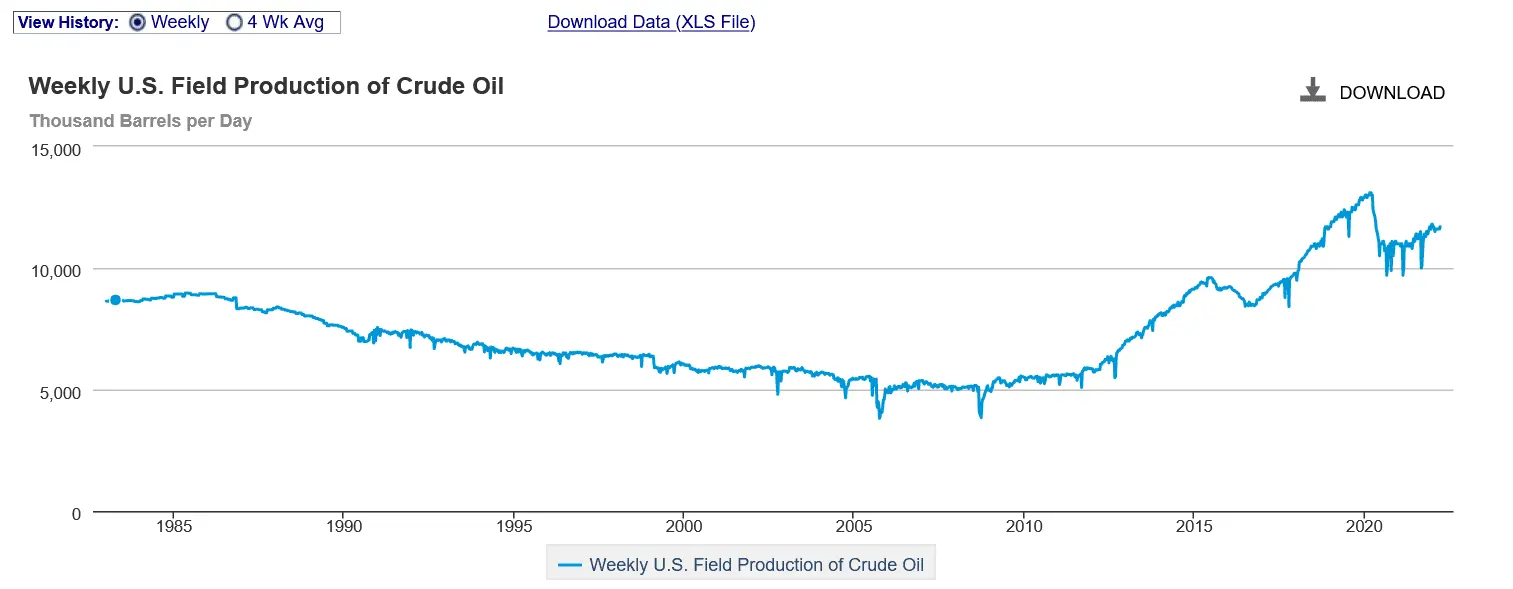The width and height of the screenshot is (1513, 589).
Task: Click the chart title Weekly U.S. Field Production
Action: click(x=266, y=86)
